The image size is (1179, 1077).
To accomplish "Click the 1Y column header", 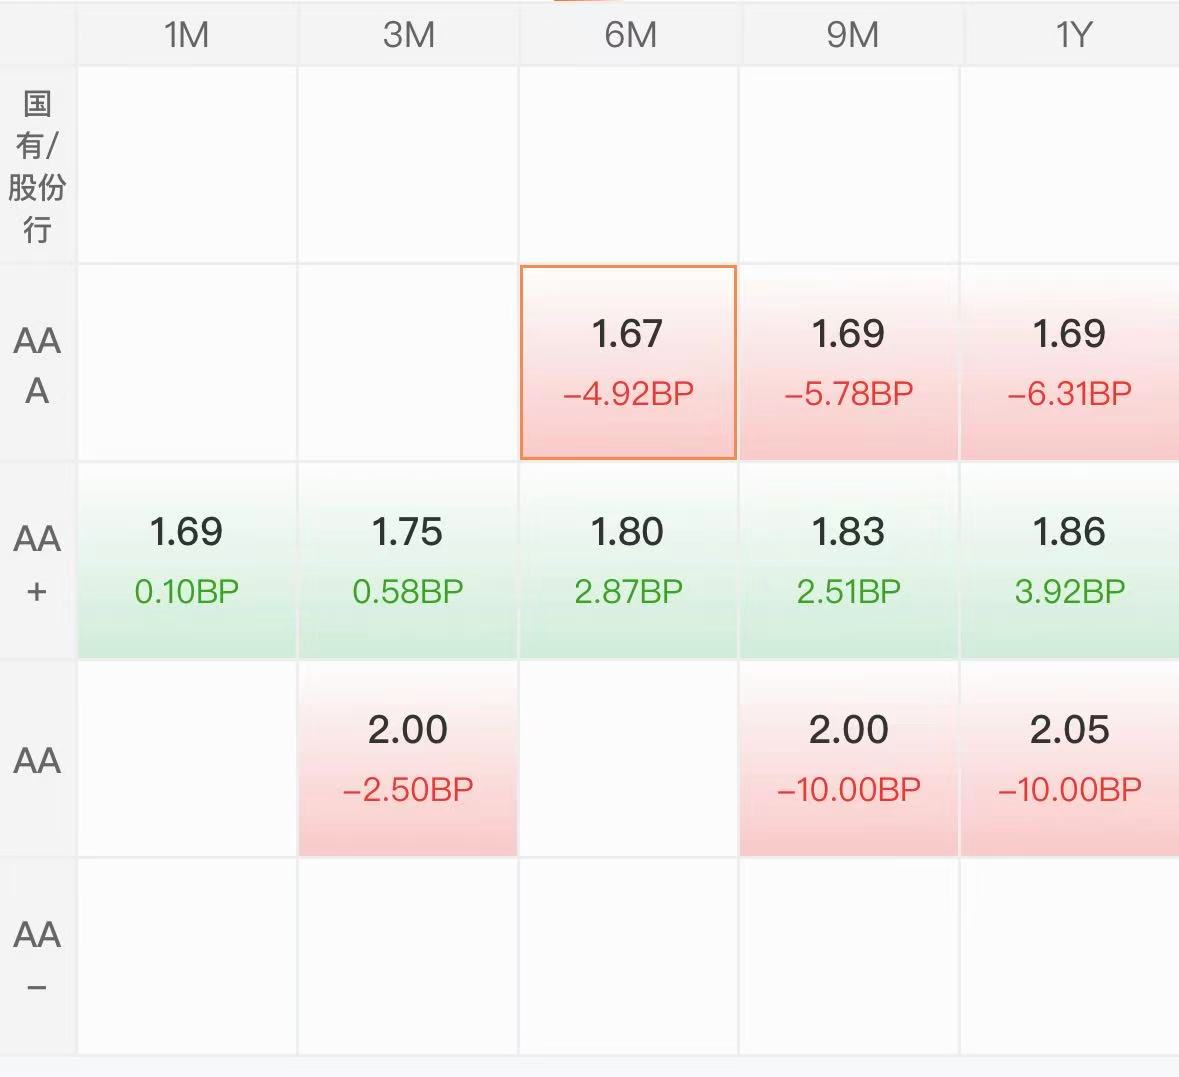I will (x=1073, y=36).
